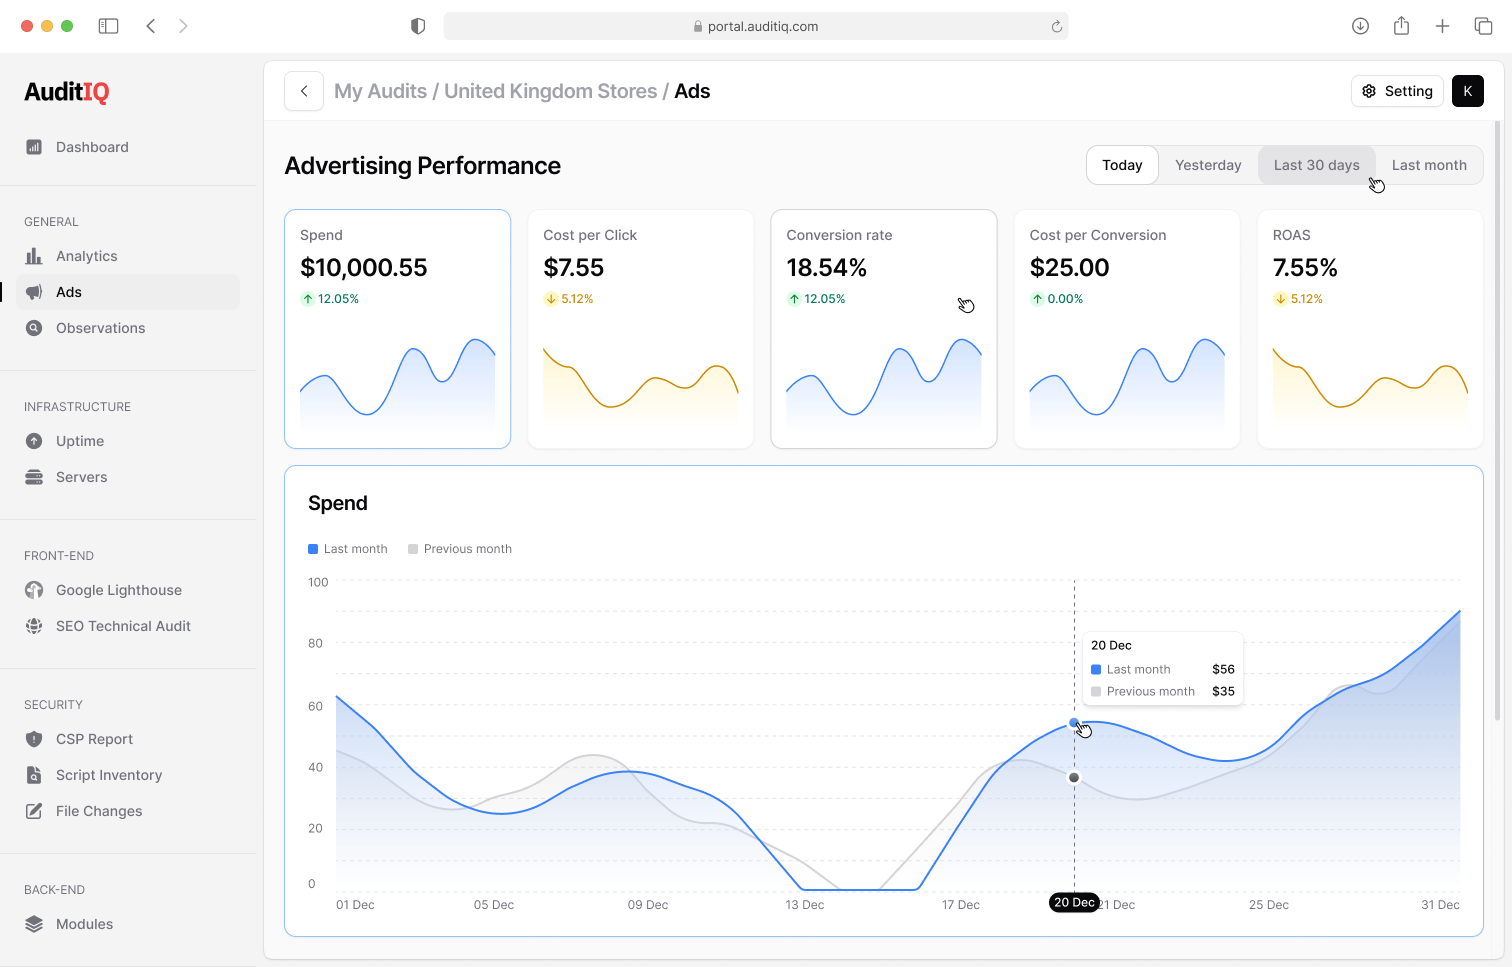1512x967 pixels.
Task: Click the Google Lighthouse icon
Action: (x=34, y=590)
